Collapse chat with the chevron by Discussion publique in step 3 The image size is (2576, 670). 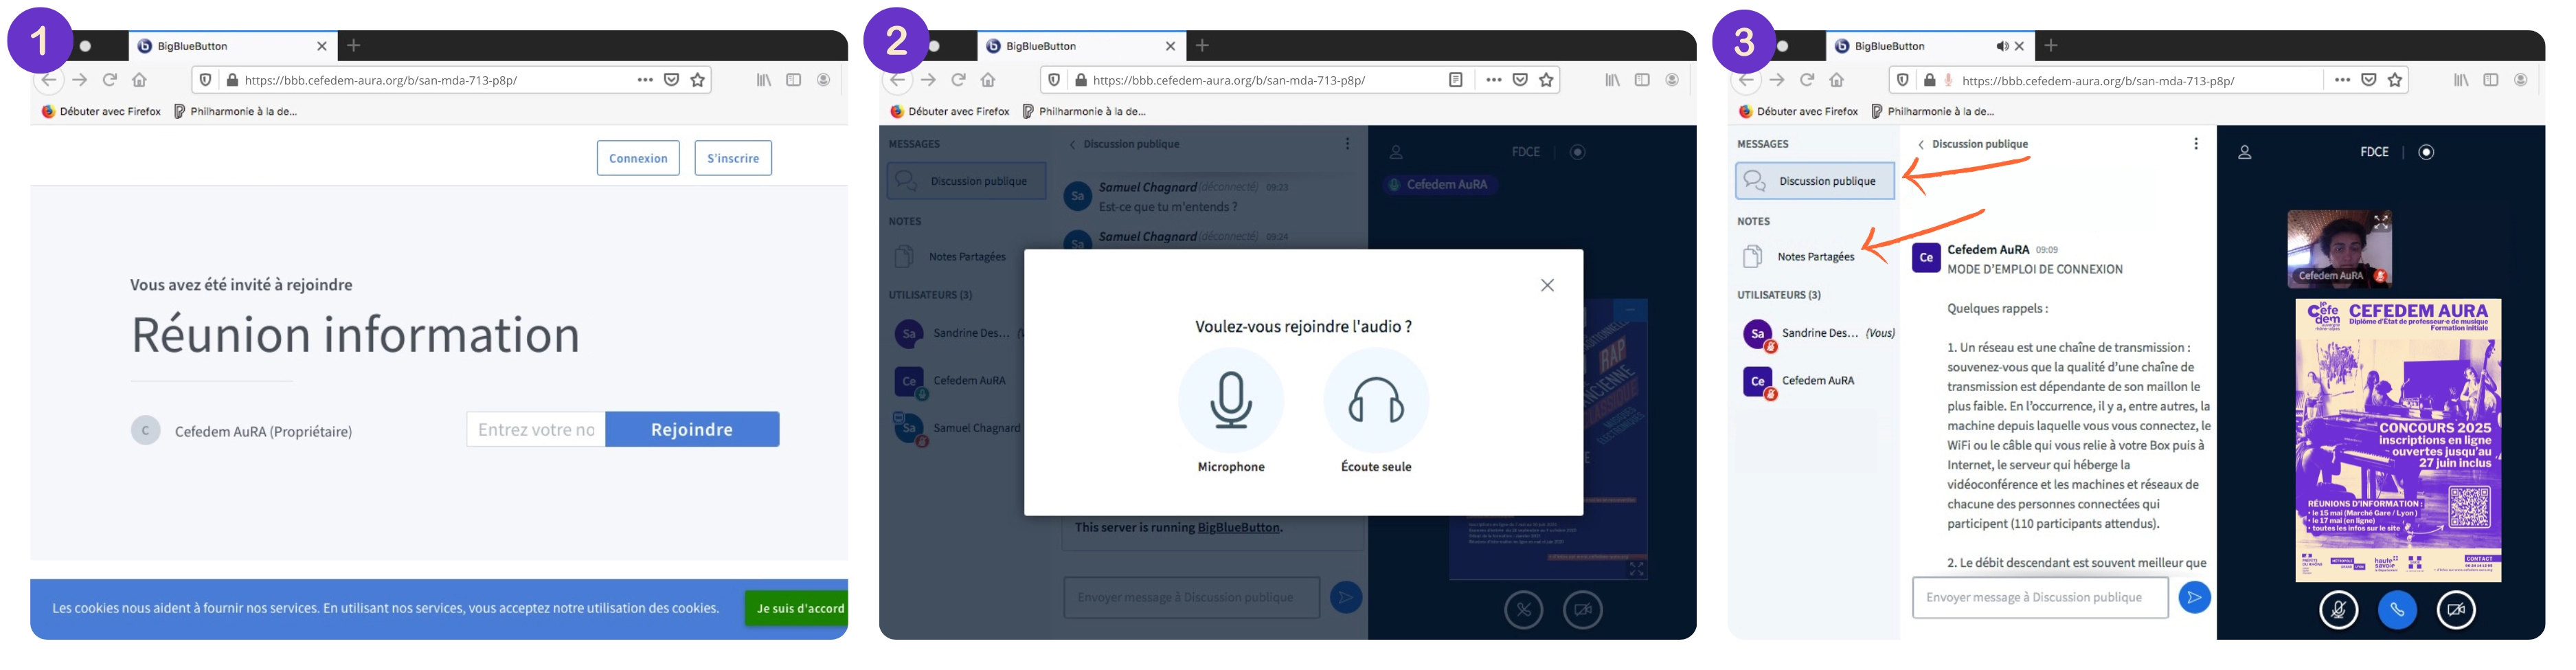(x=1921, y=145)
